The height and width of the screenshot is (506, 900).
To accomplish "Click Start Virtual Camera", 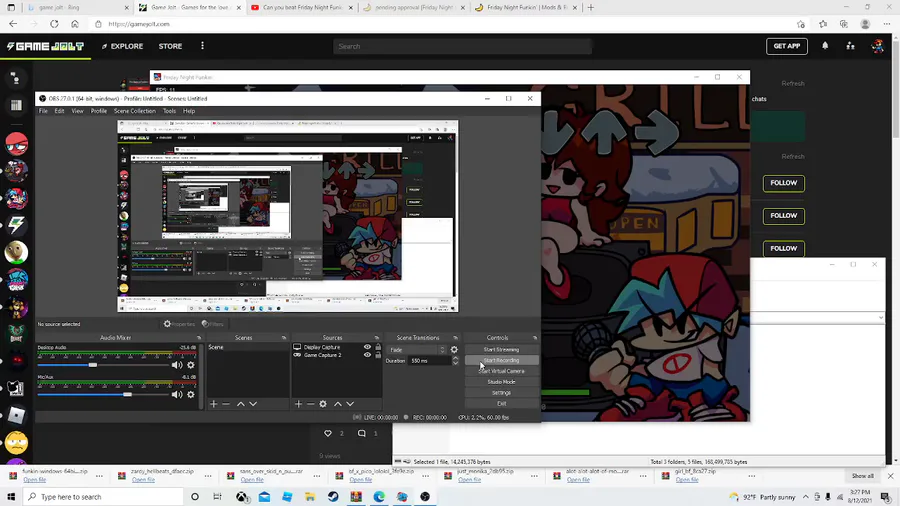I will click(x=501, y=371).
